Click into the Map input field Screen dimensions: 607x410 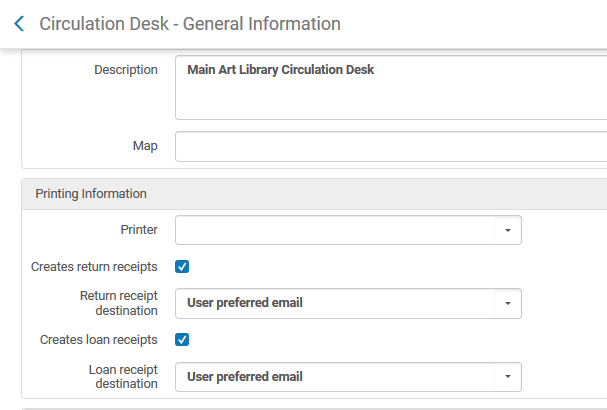click(x=391, y=146)
